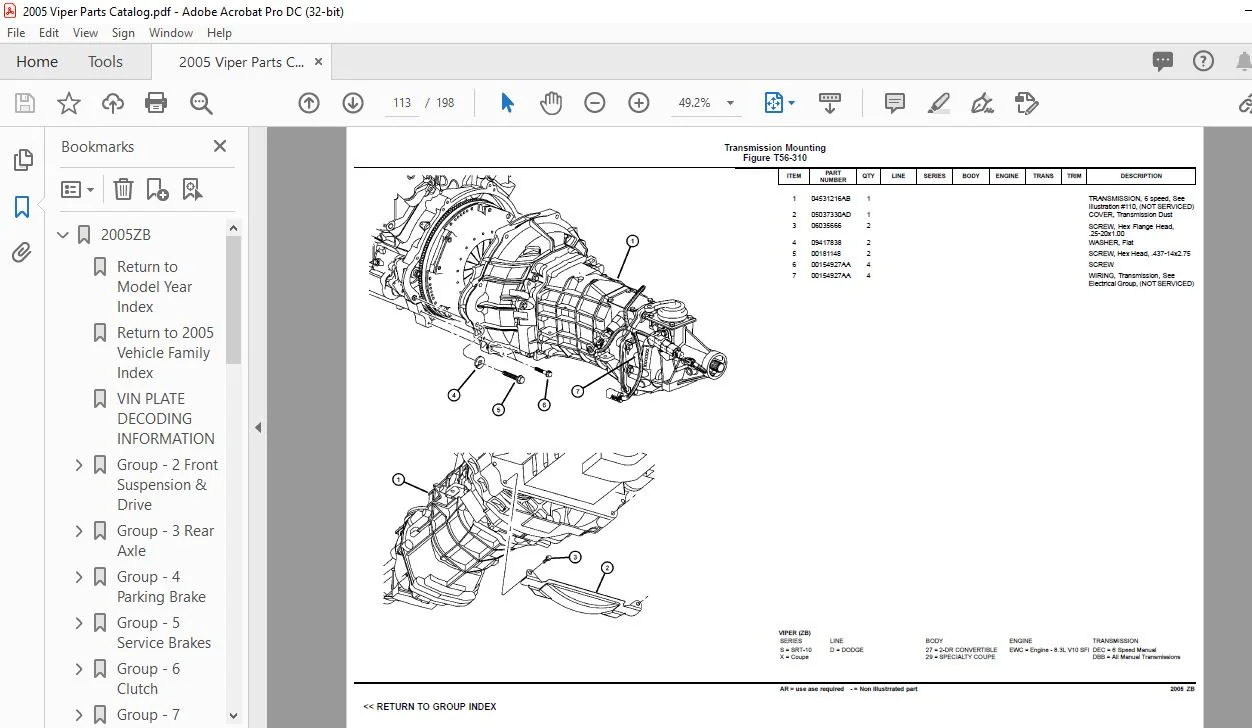Image resolution: width=1252 pixels, height=728 pixels.
Task: Select Group - 4 Parking Brake bookmark
Action: click(x=161, y=587)
